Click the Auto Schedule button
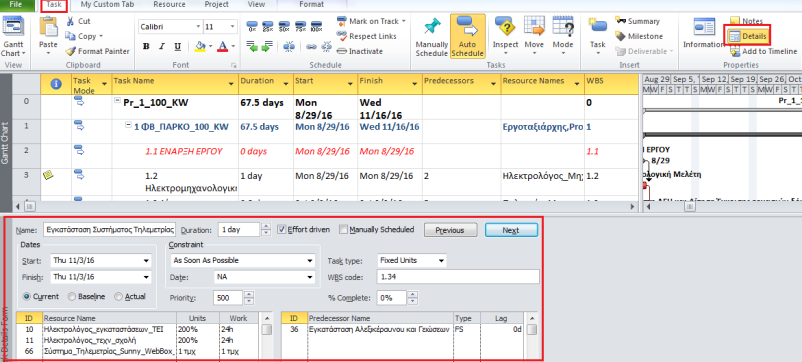Screen dimensions: 802x362 468,37
